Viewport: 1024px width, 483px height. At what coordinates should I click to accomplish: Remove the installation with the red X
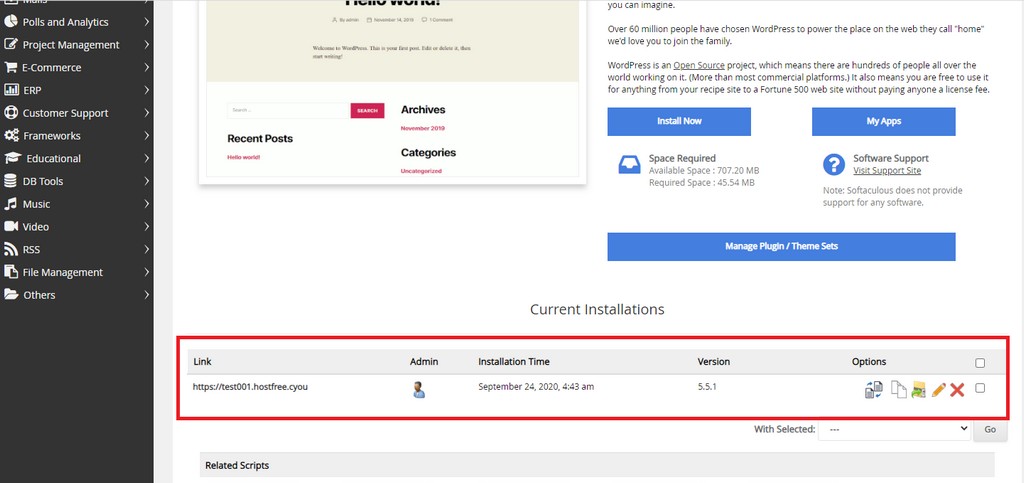(x=957, y=390)
